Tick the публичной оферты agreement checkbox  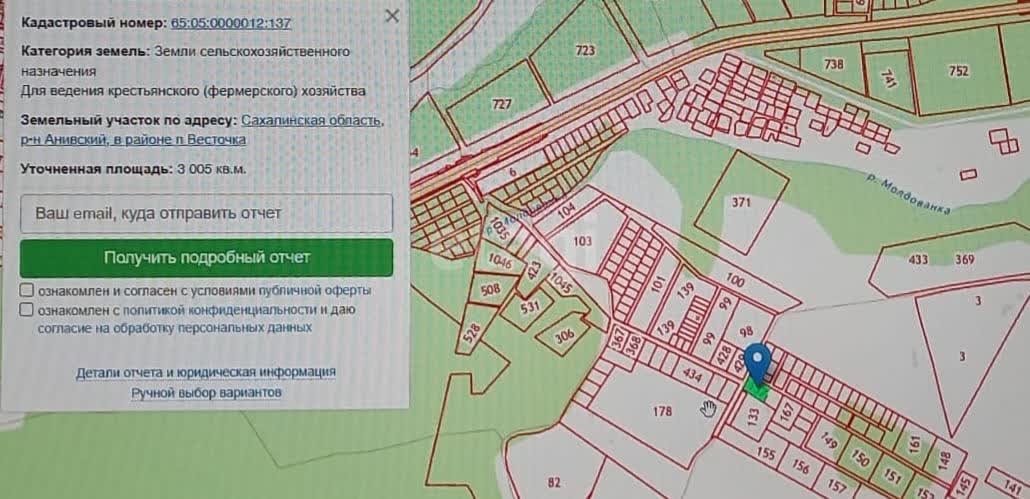26,290
